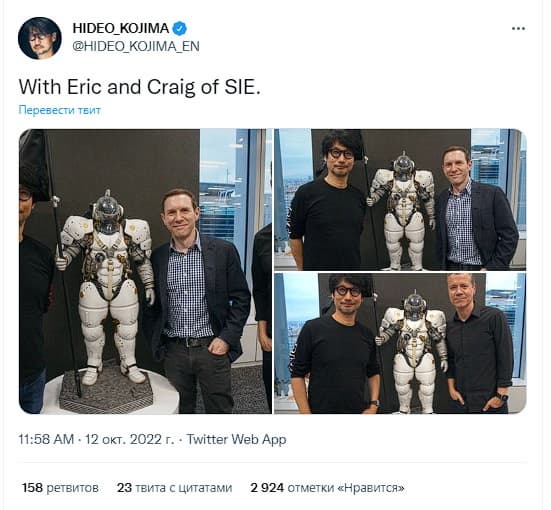This screenshot has height=510, width=551.
Task: Click the blue verified badge icon
Action: (180, 28)
